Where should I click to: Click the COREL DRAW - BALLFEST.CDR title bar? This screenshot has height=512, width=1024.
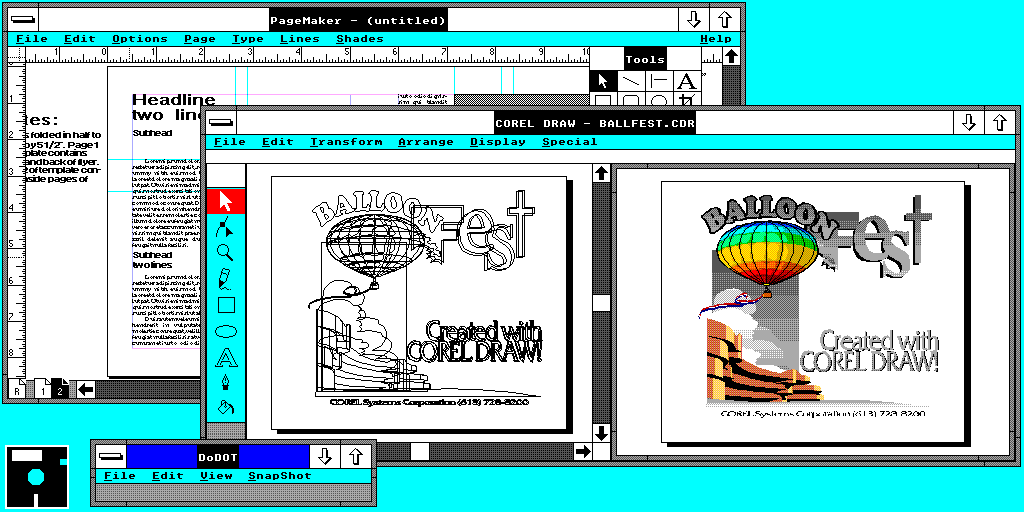pyautogui.click(x=595, y=122)
